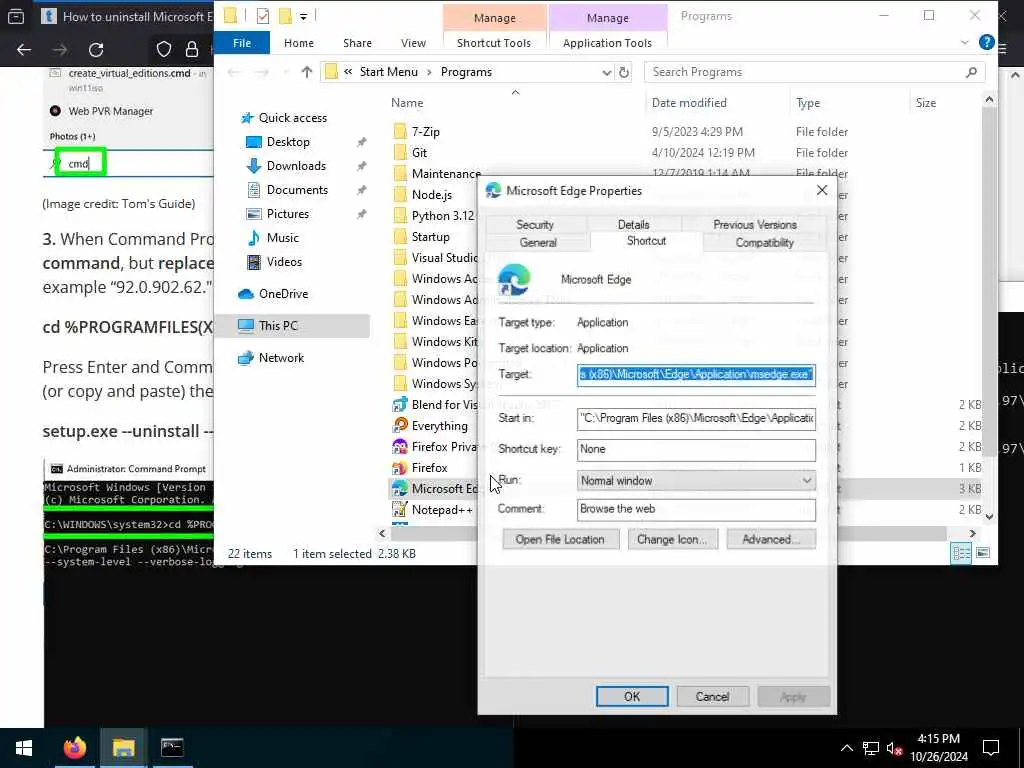Screen dimensions: 1024x768
Task: Click the Firefox icon on the taskbar
Action: [74, 747]
